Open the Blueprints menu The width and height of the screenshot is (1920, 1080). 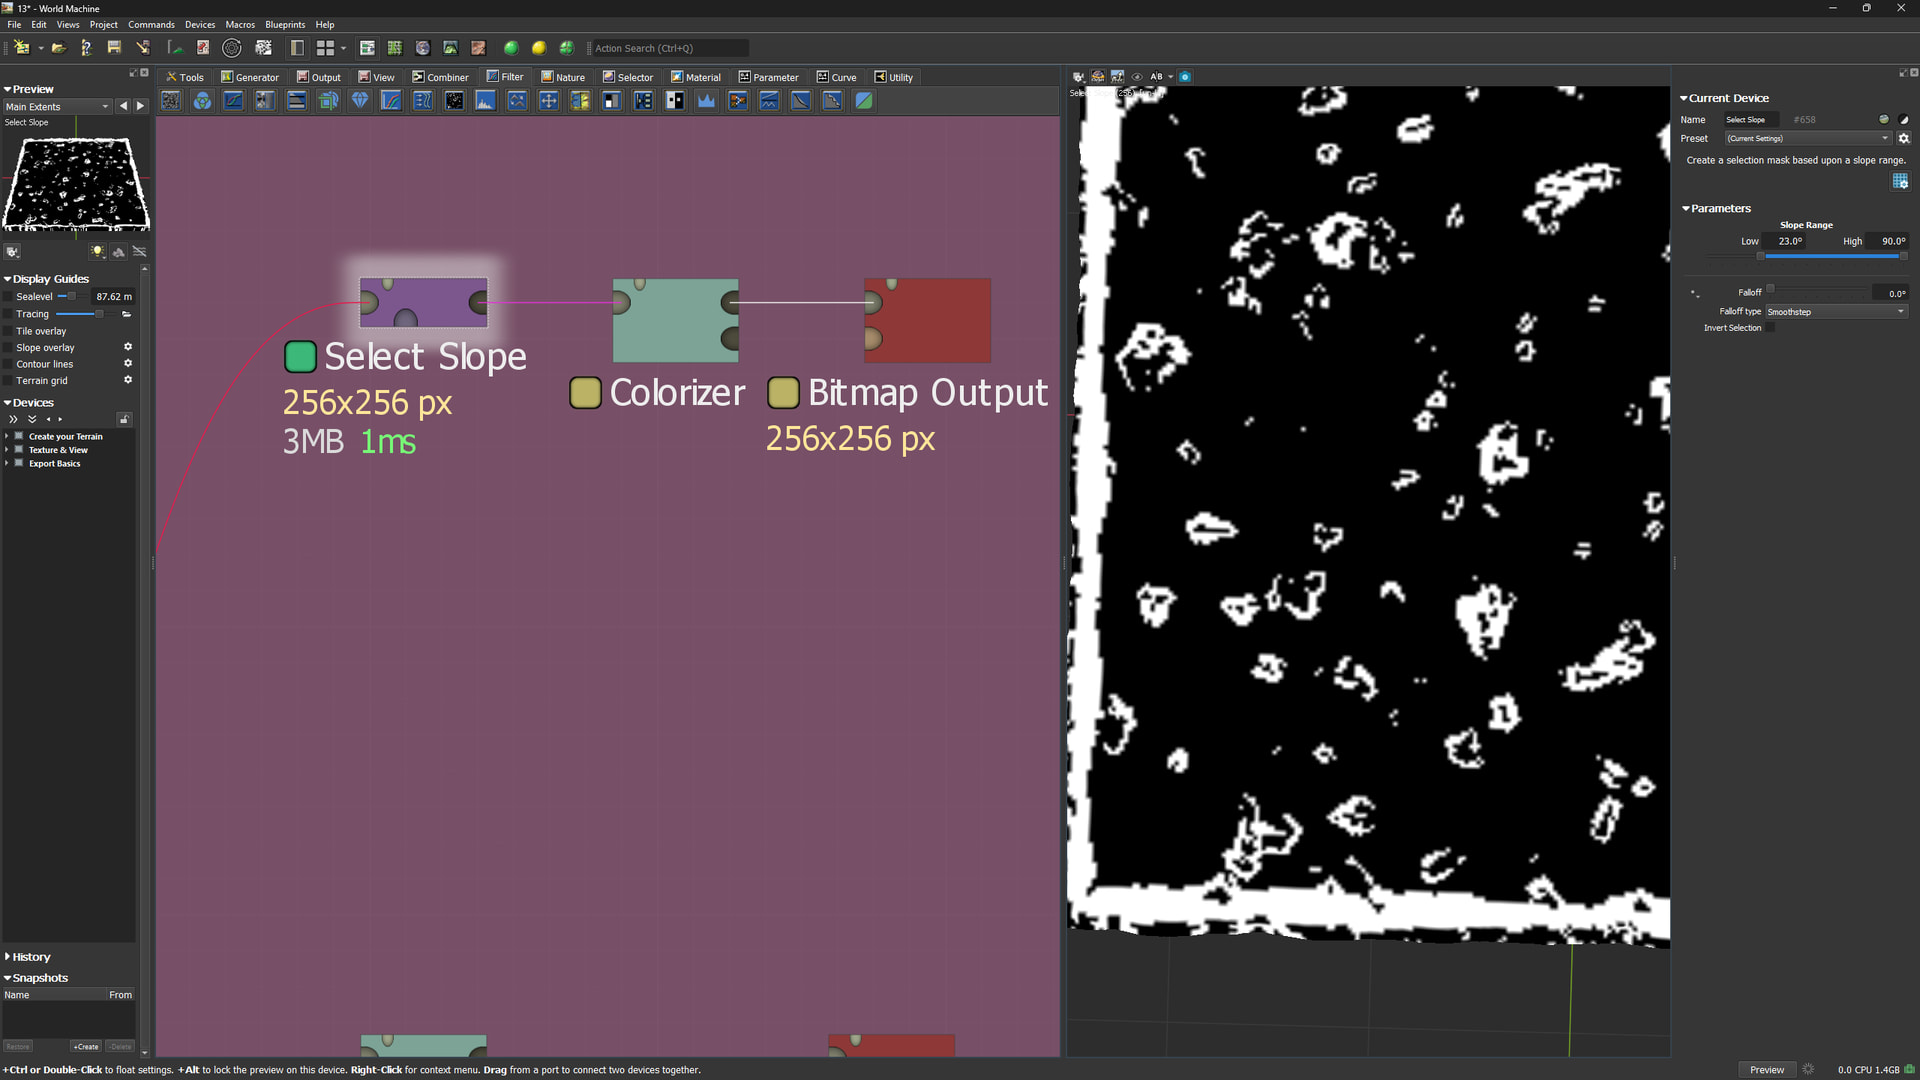(285, 24)
